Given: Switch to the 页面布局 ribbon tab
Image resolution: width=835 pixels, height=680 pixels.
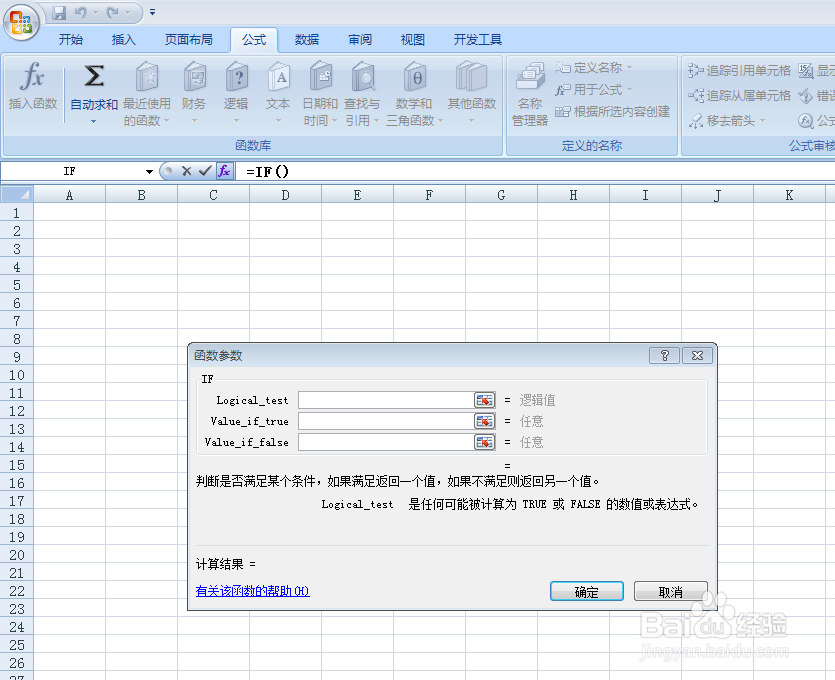Looking at the screenshot, I should click(189, 39).
